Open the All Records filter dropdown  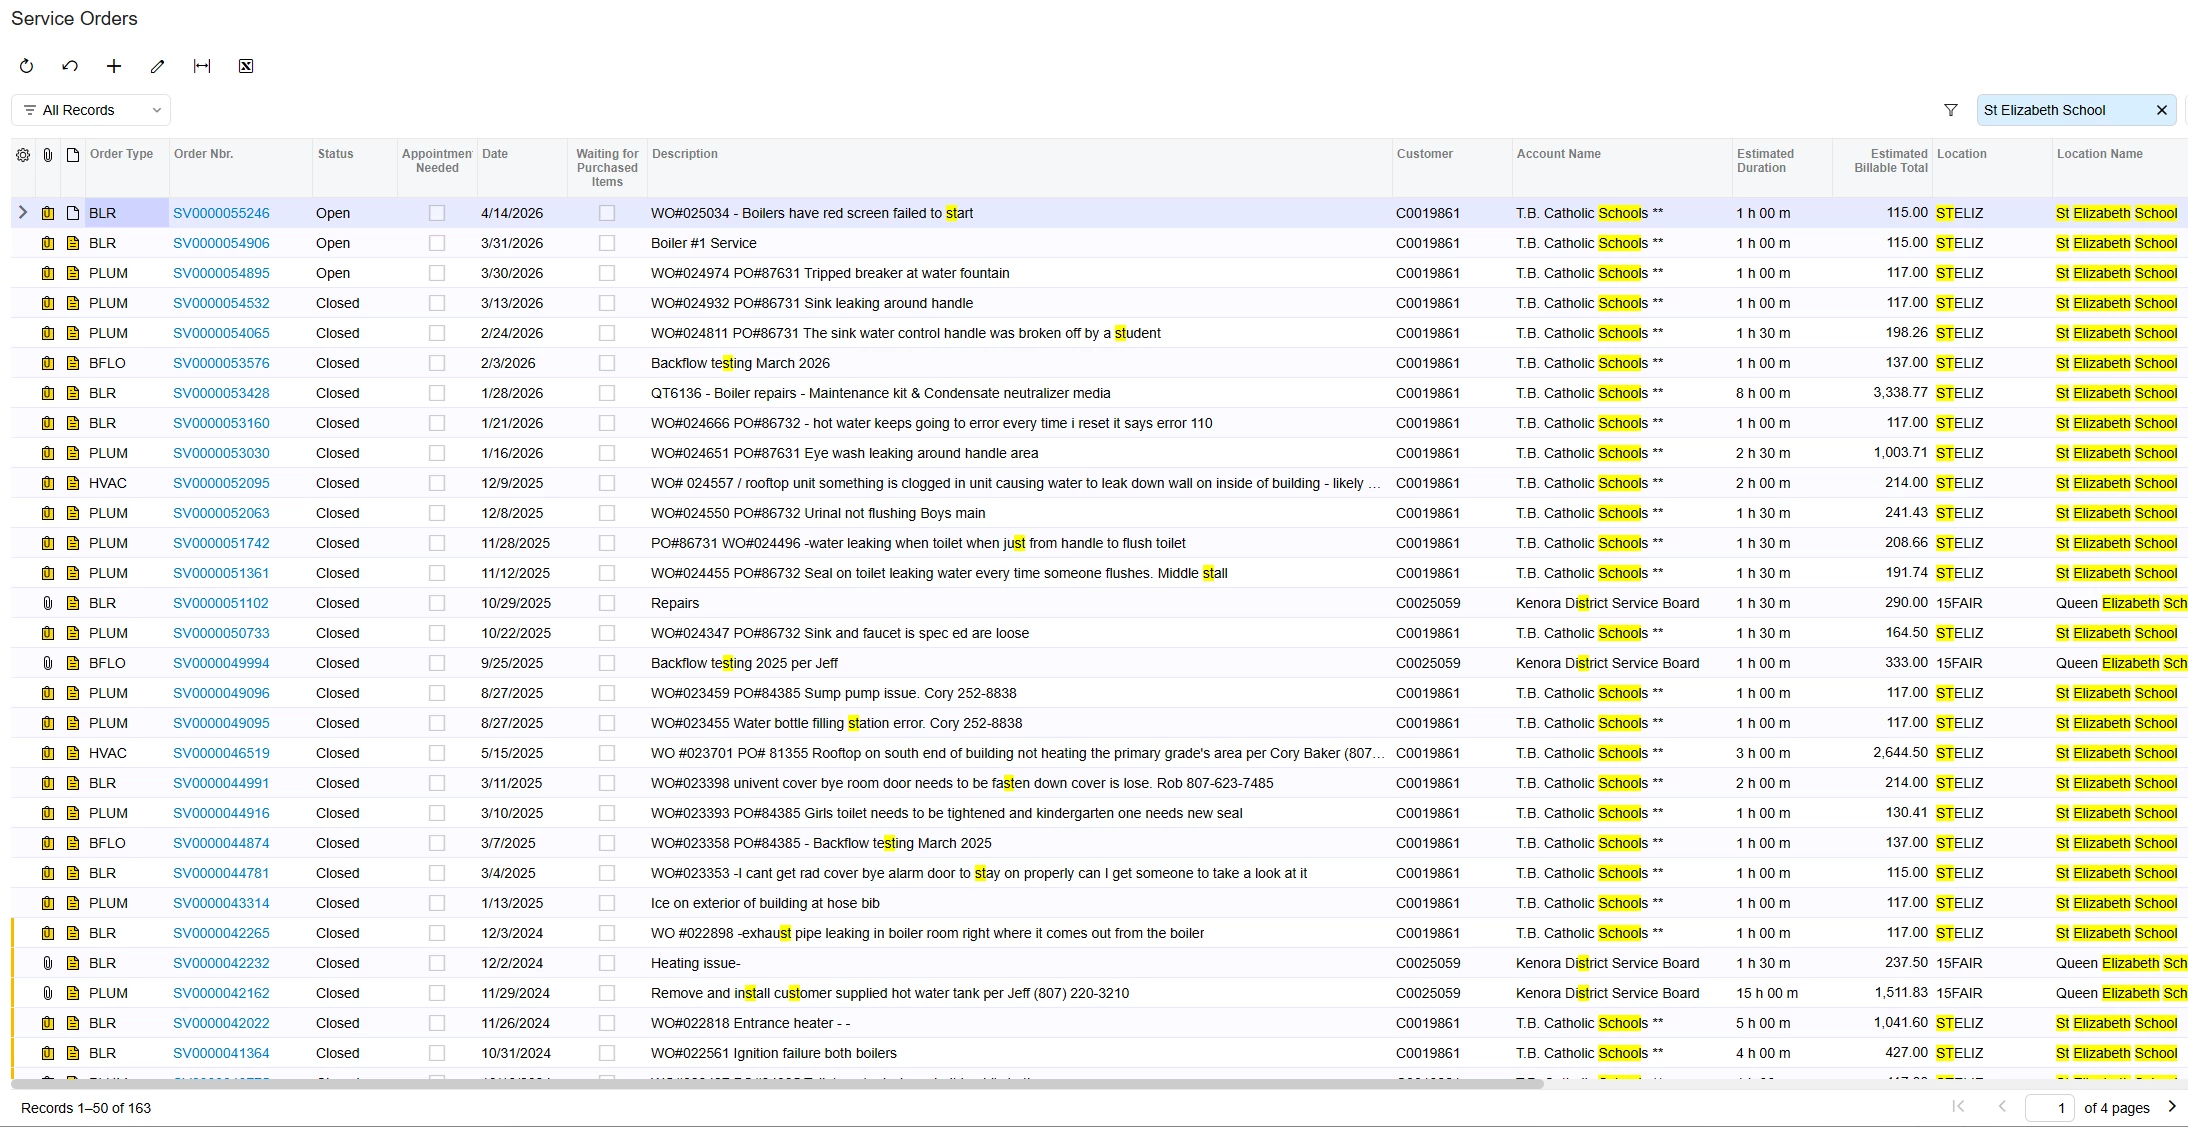pos(91,110)
